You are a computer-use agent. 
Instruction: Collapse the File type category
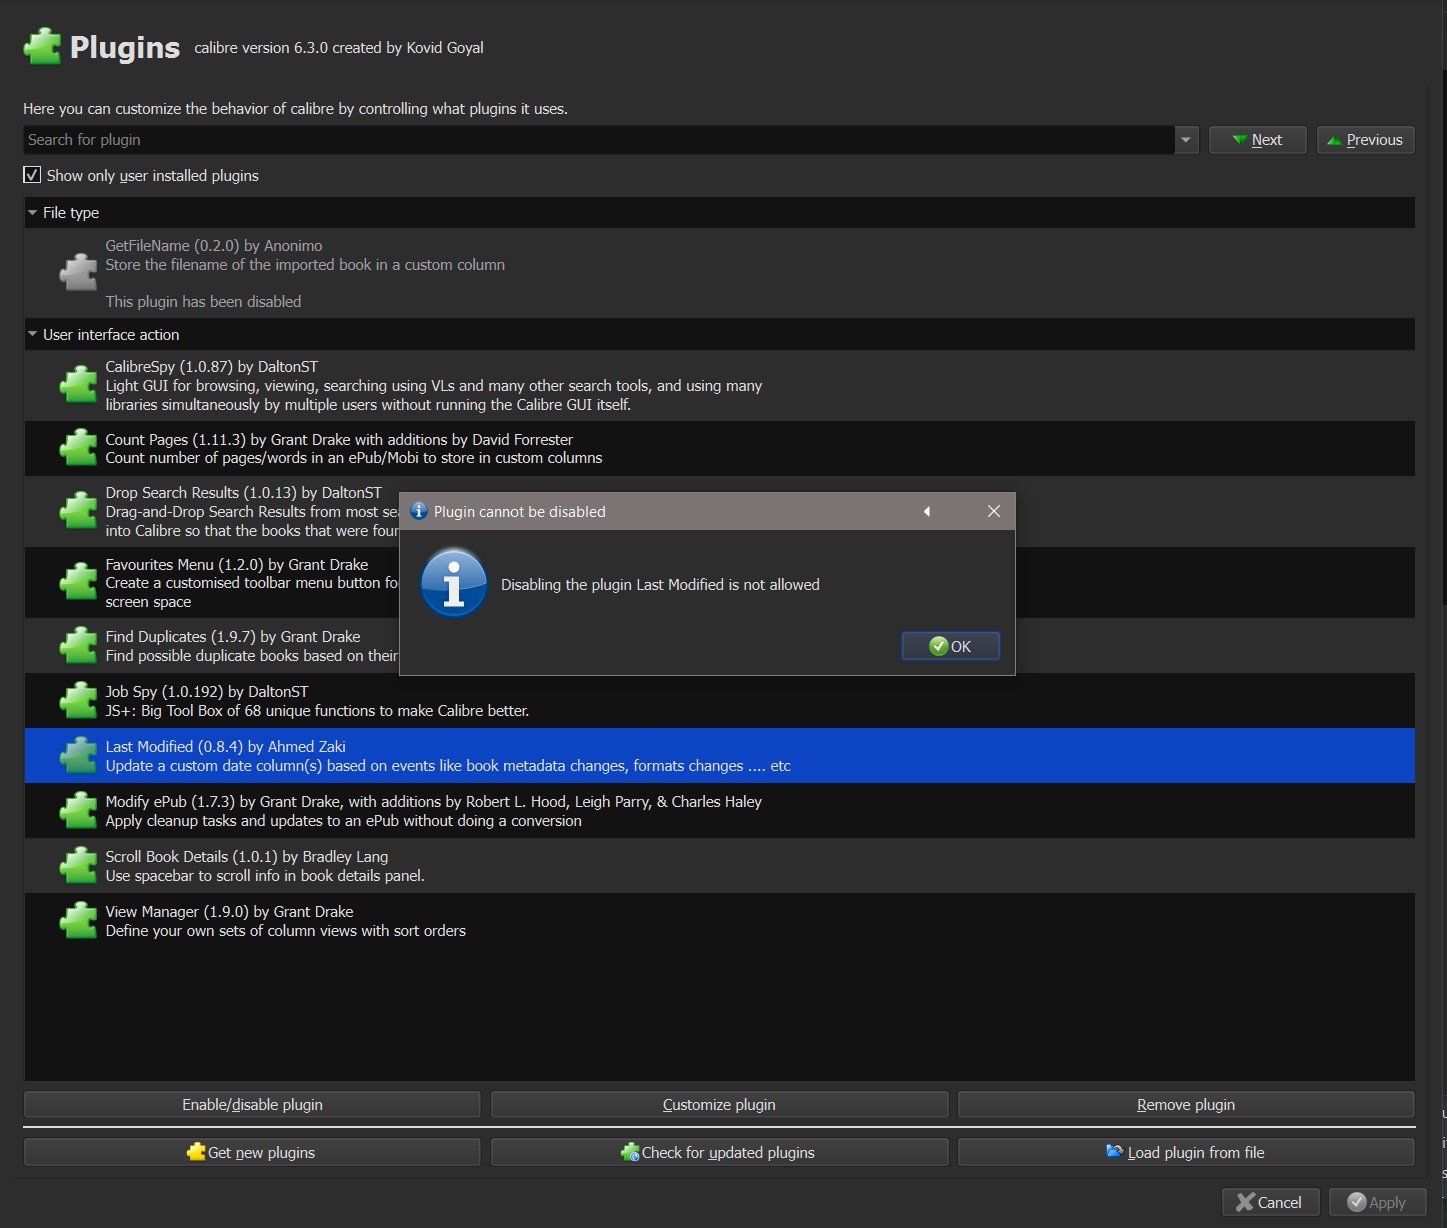click(33, 212)
